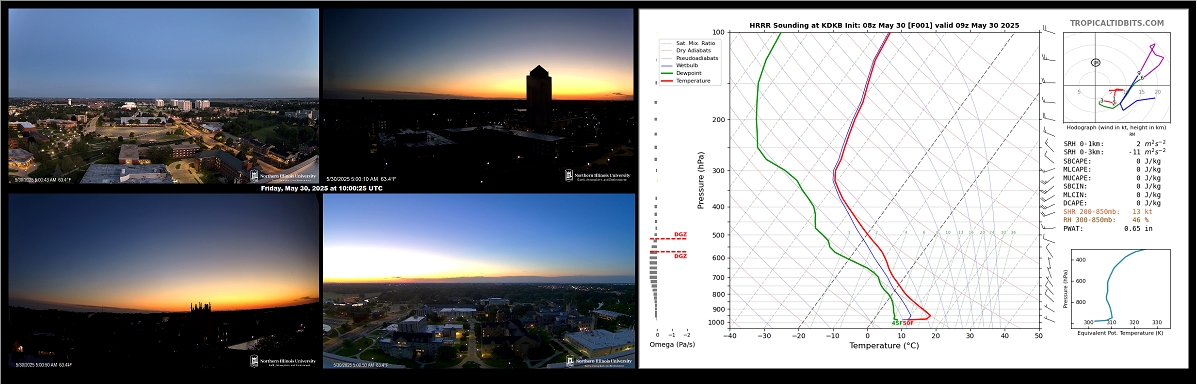Click the NIU logo in top-left webcam
This screenshot has height=385, width=1197.
[282, 176]
